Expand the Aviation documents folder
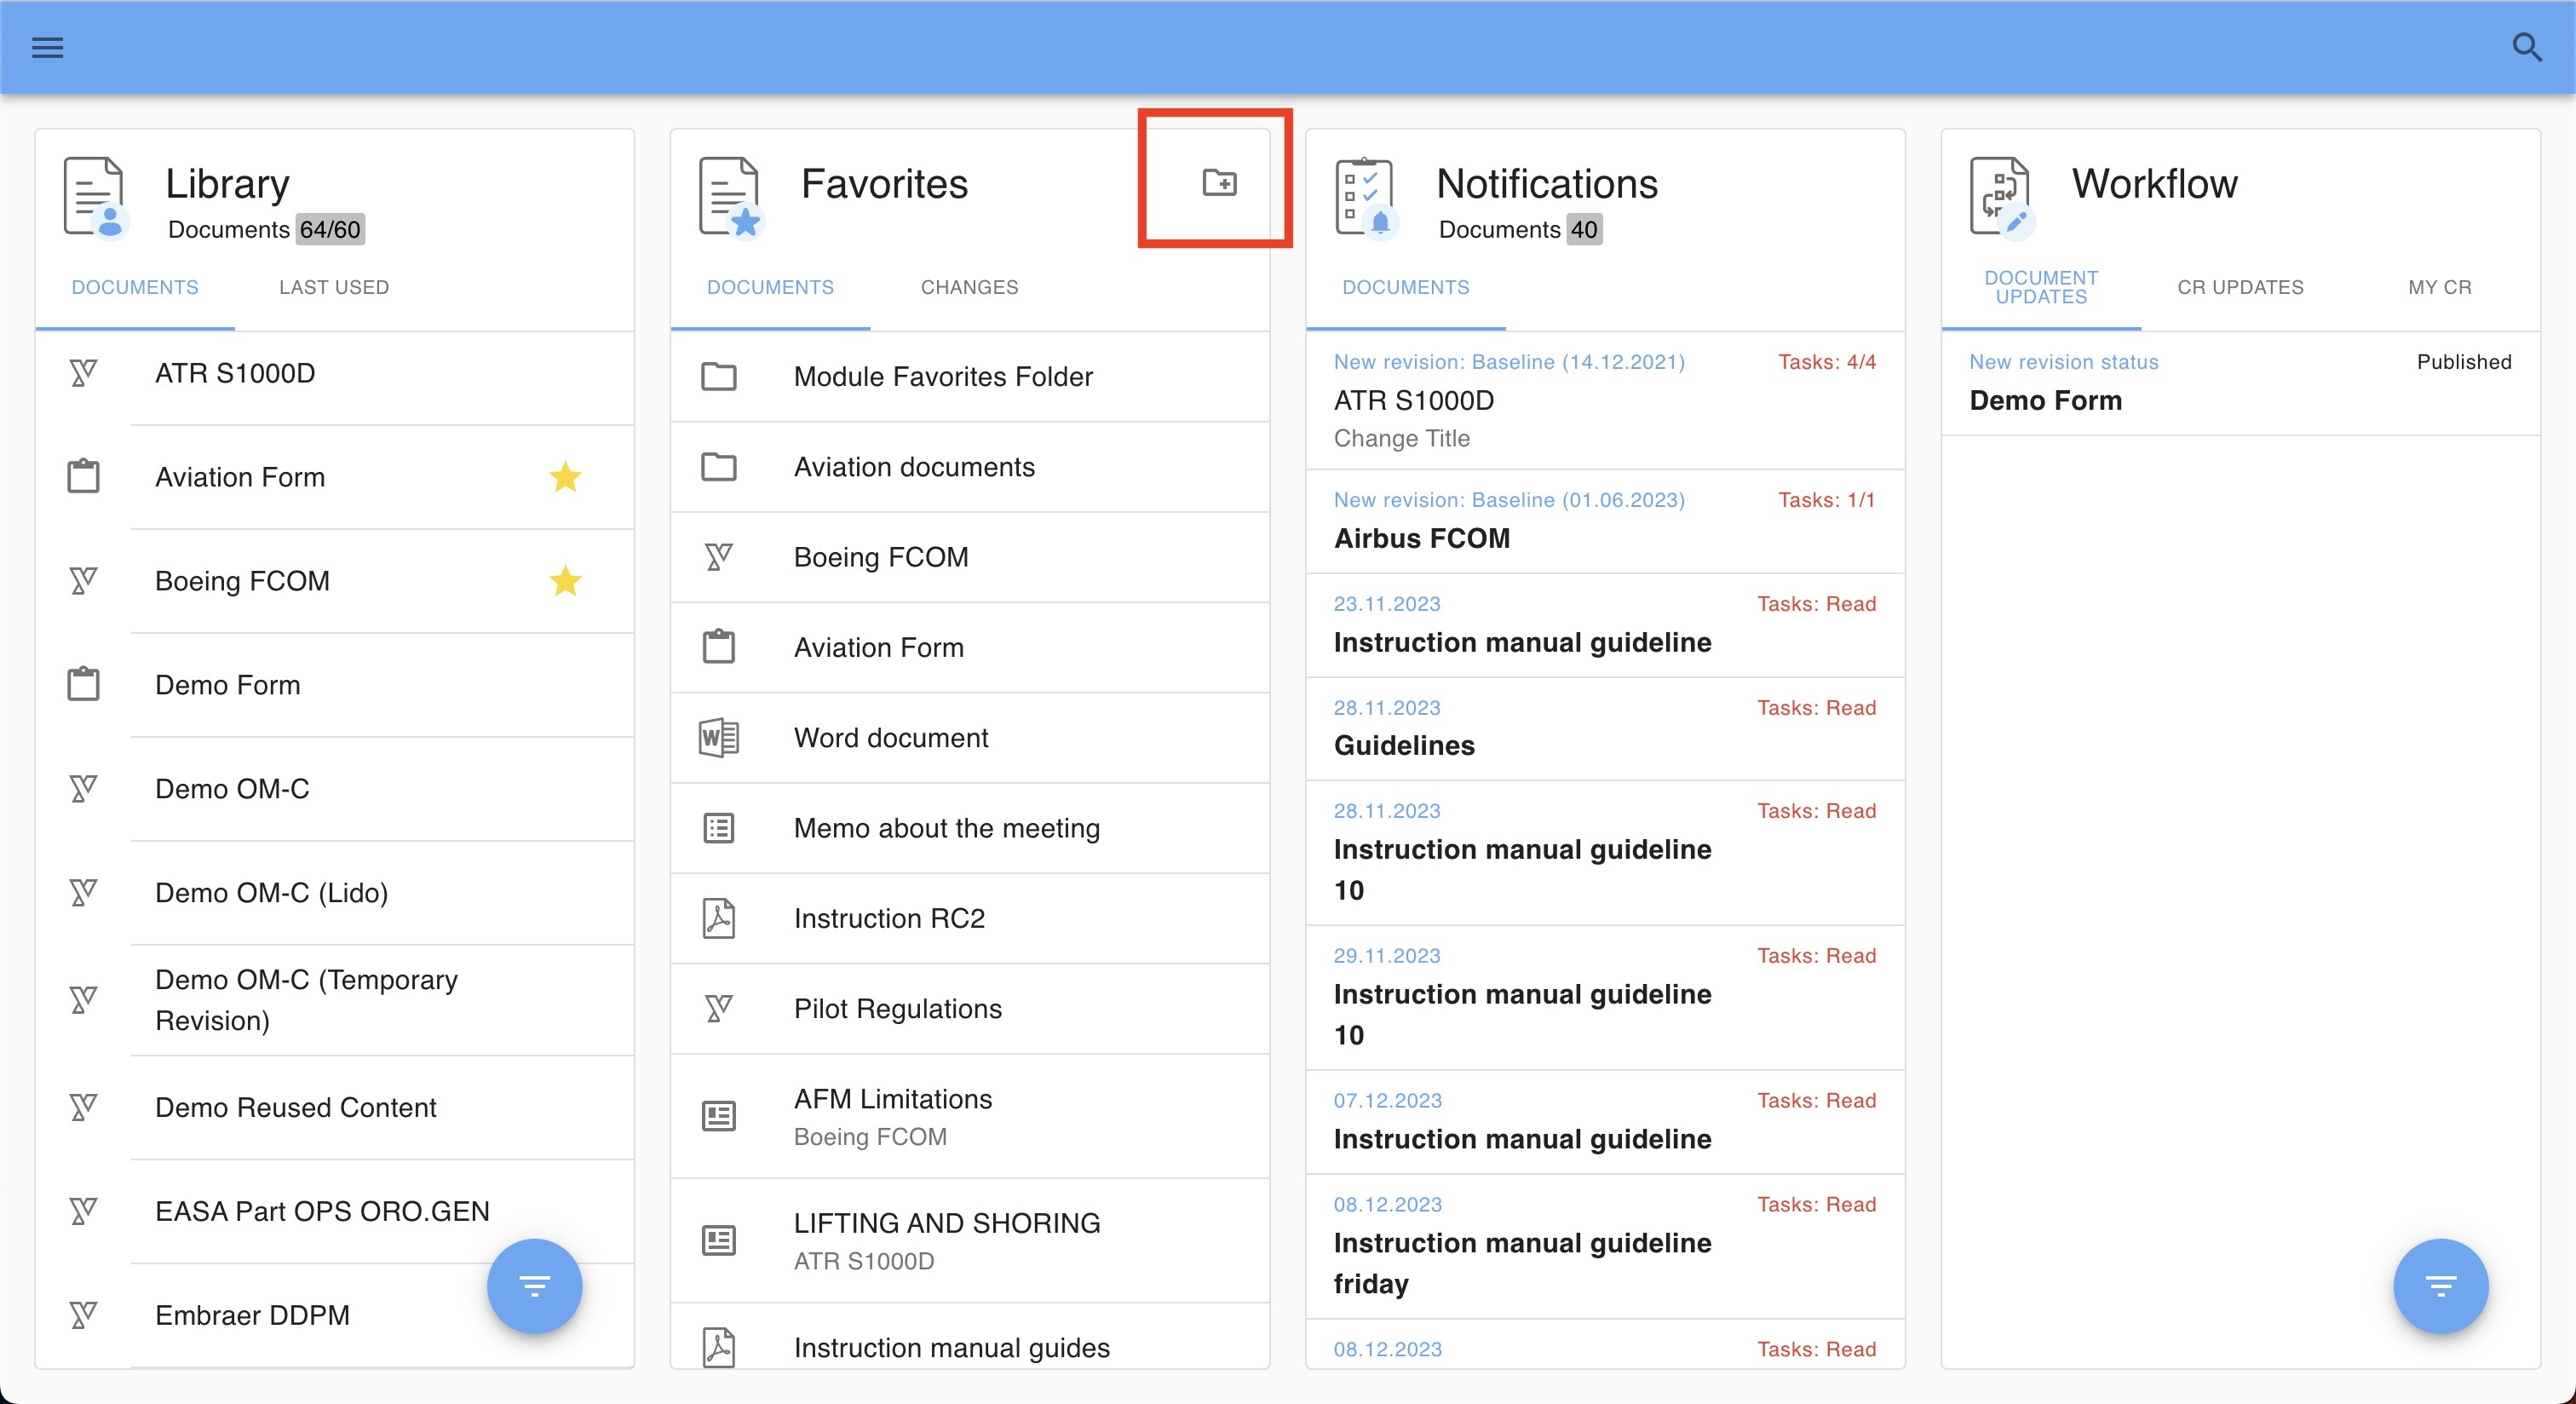This screenshot has height=1404, width=2576. (913, 467)
